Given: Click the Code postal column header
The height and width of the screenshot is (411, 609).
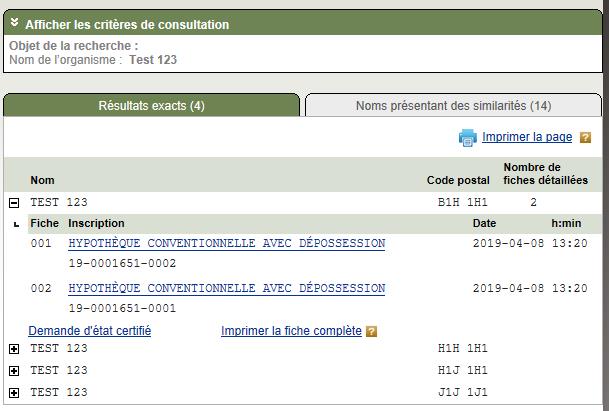Looking at the screenshot, I should click(458, 181).
